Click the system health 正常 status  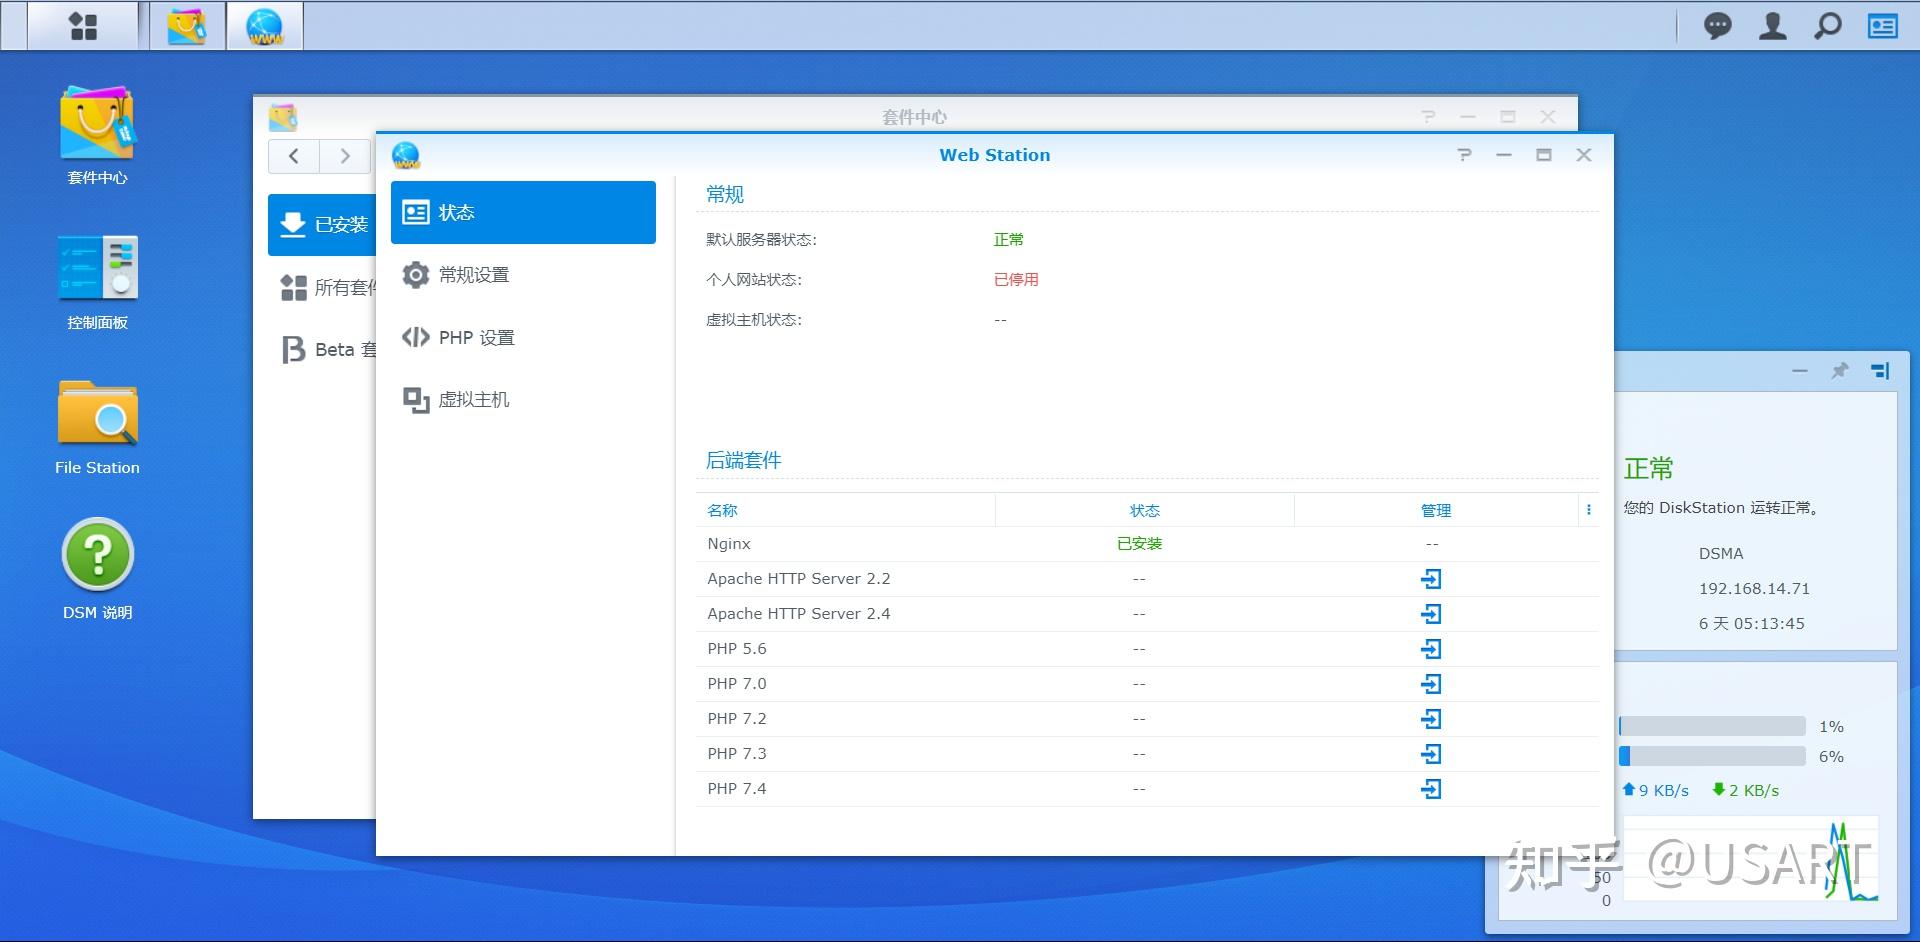[x=1648, y=468]
